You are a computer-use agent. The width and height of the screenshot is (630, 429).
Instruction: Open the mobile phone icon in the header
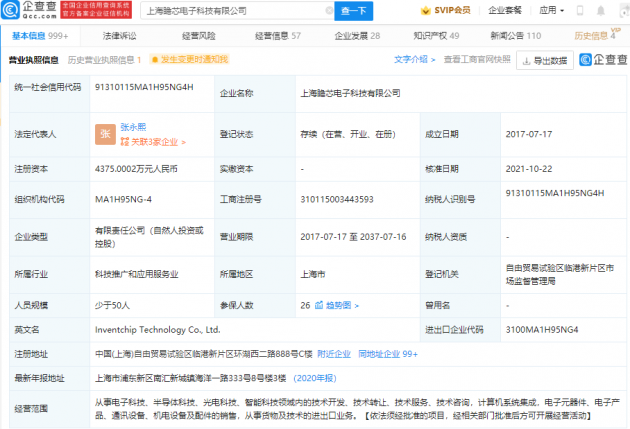[x=580, y=10]
